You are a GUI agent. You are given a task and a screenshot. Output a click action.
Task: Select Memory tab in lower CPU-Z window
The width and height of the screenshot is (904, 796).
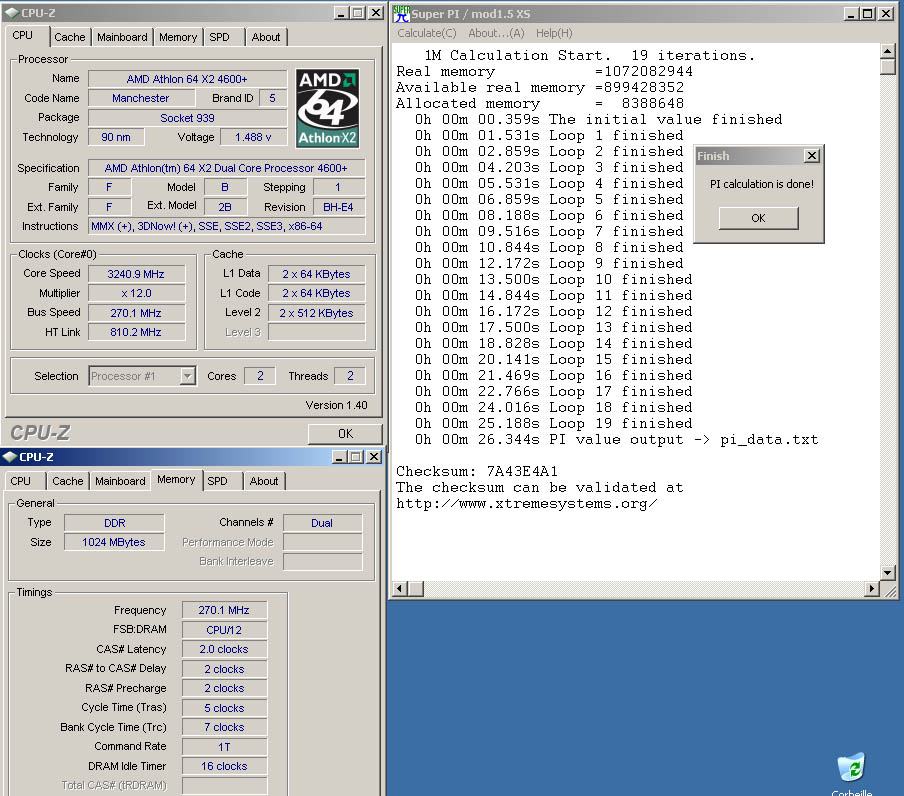(x=176, y=479)
